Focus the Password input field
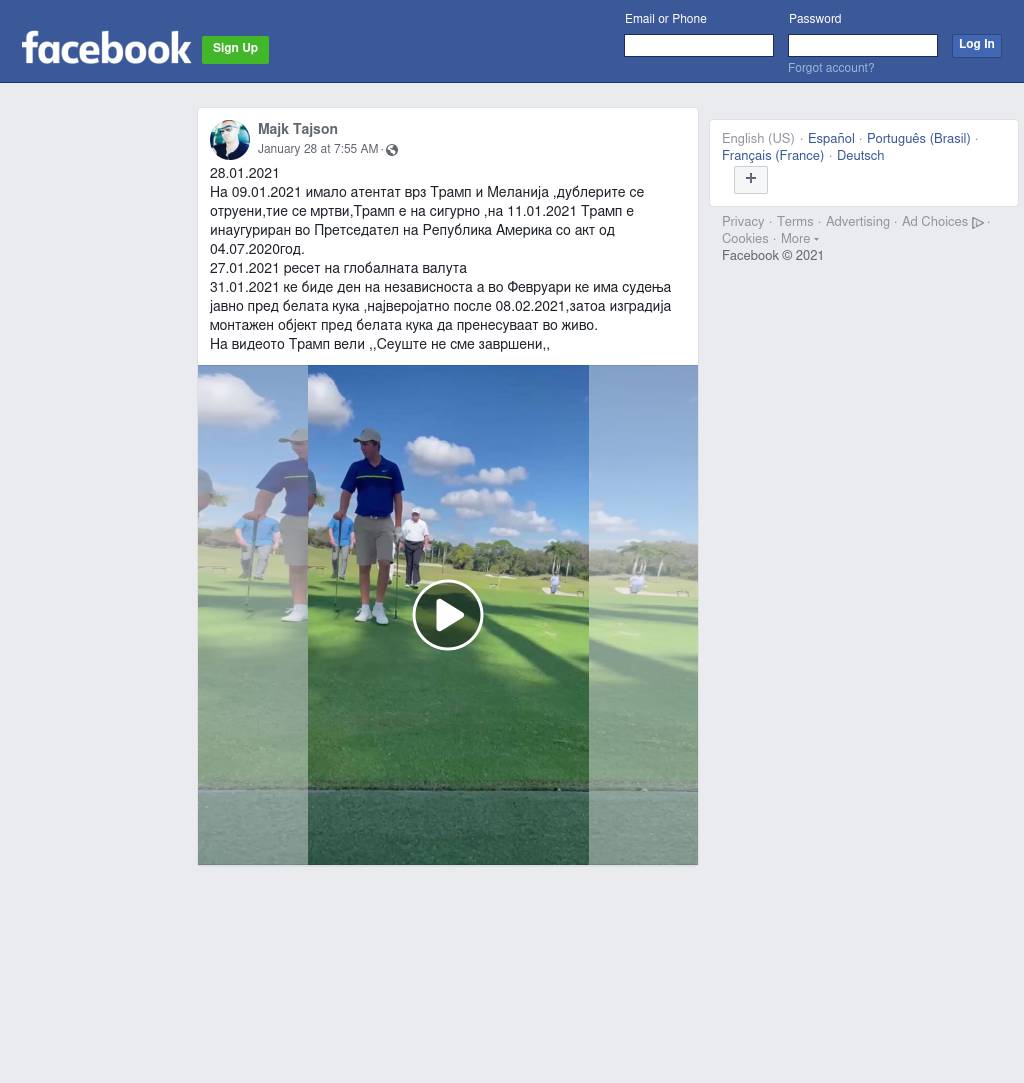 click(x=862, y=46)
